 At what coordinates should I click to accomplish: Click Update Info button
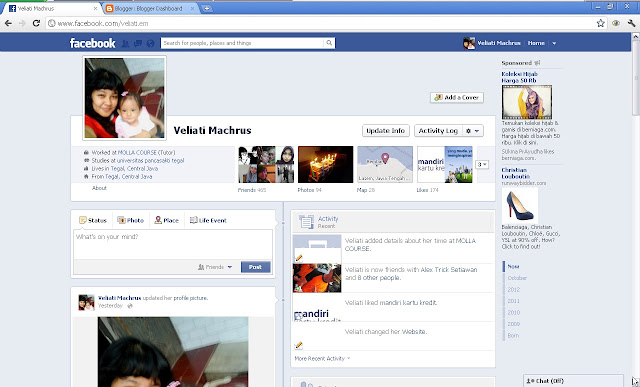pos(386,131)
